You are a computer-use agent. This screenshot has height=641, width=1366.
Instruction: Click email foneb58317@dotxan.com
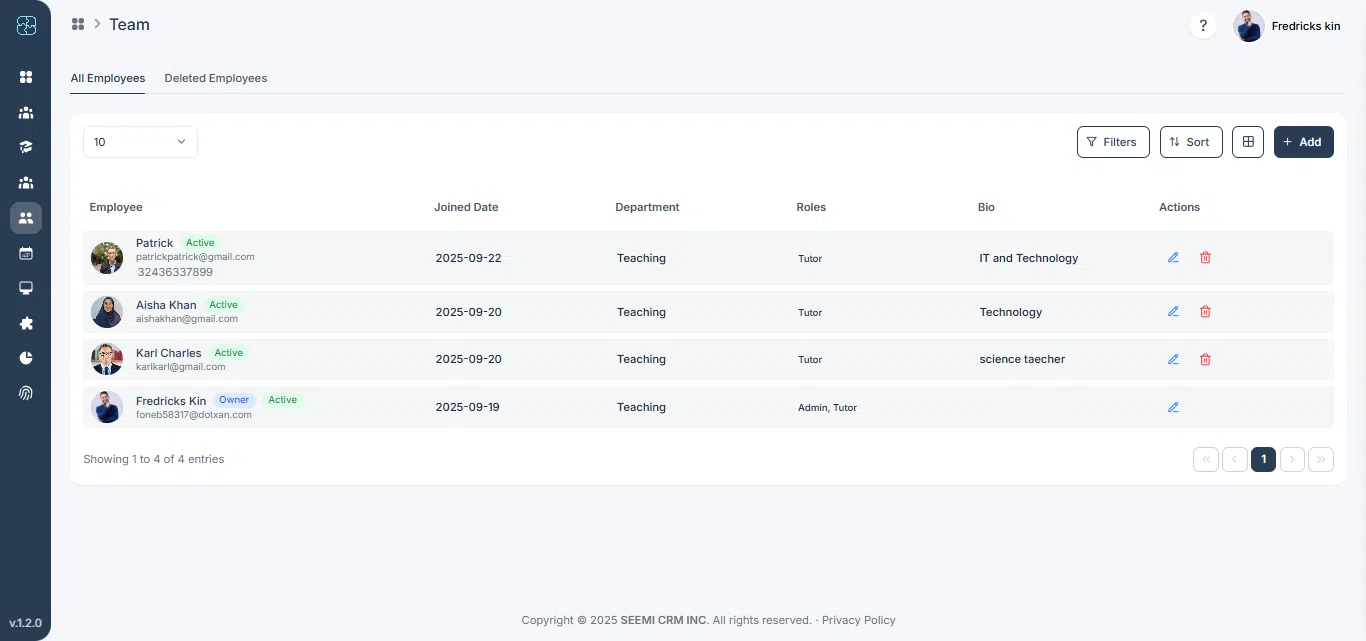pyautogui.click(x=194, y=414)
